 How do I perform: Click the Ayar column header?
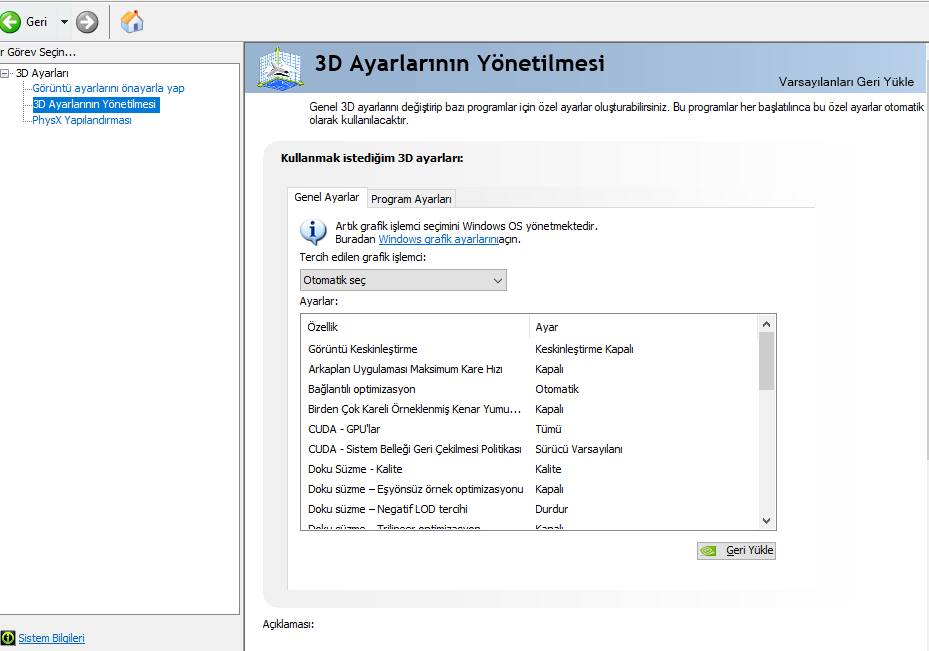(x=643, y=327)
